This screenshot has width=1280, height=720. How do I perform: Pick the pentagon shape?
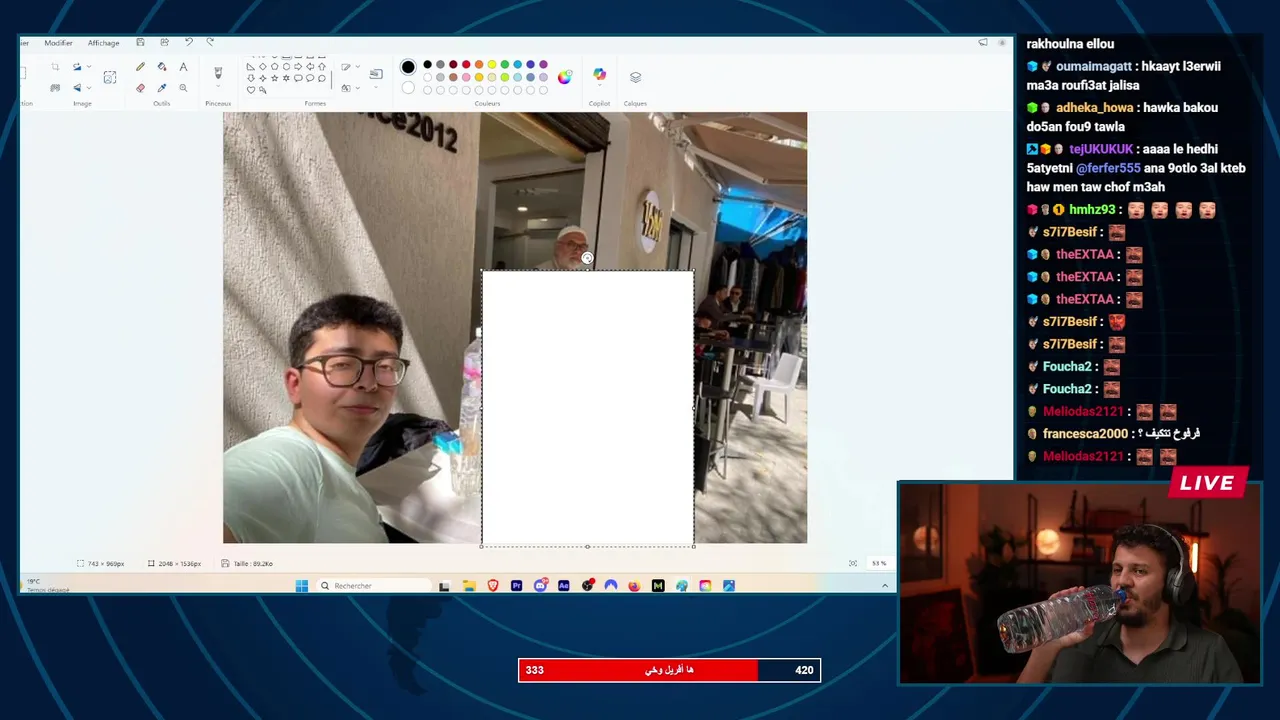click(274, 66)
